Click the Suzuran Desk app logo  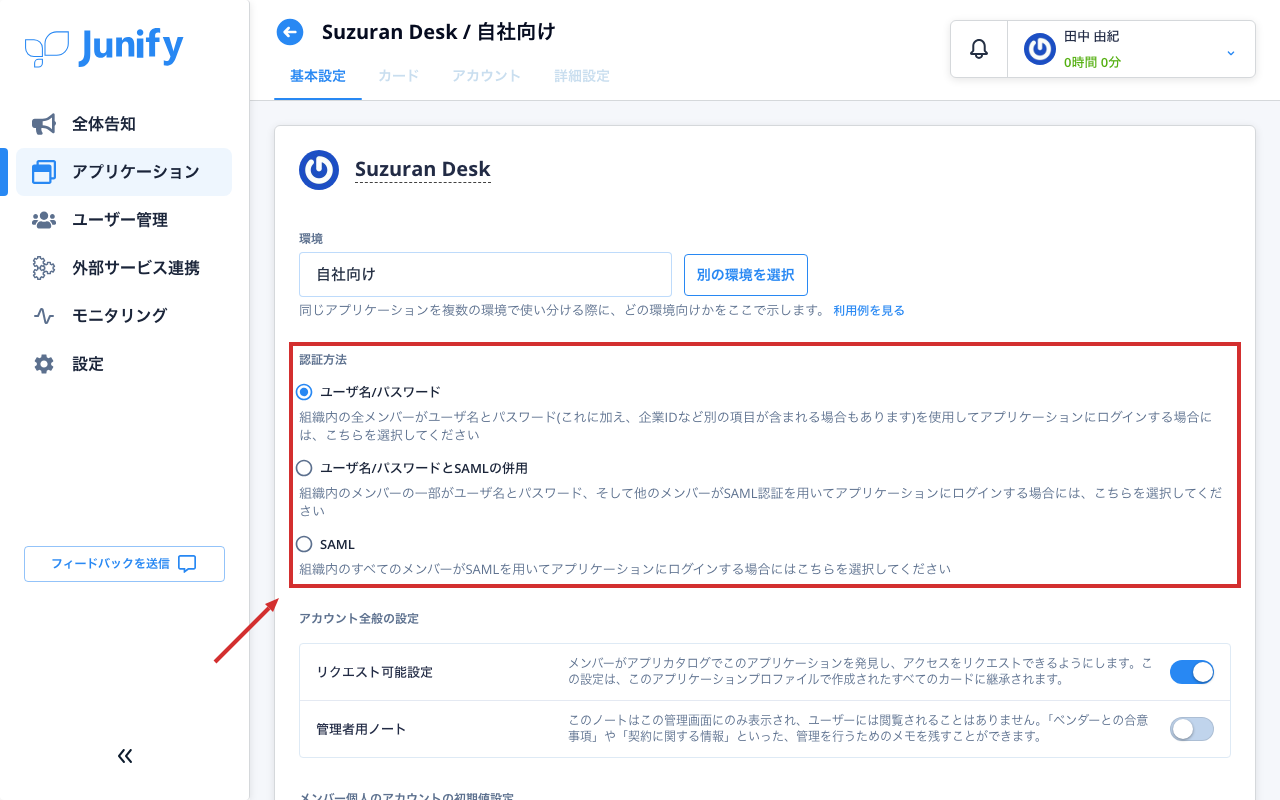coord(319,169)
